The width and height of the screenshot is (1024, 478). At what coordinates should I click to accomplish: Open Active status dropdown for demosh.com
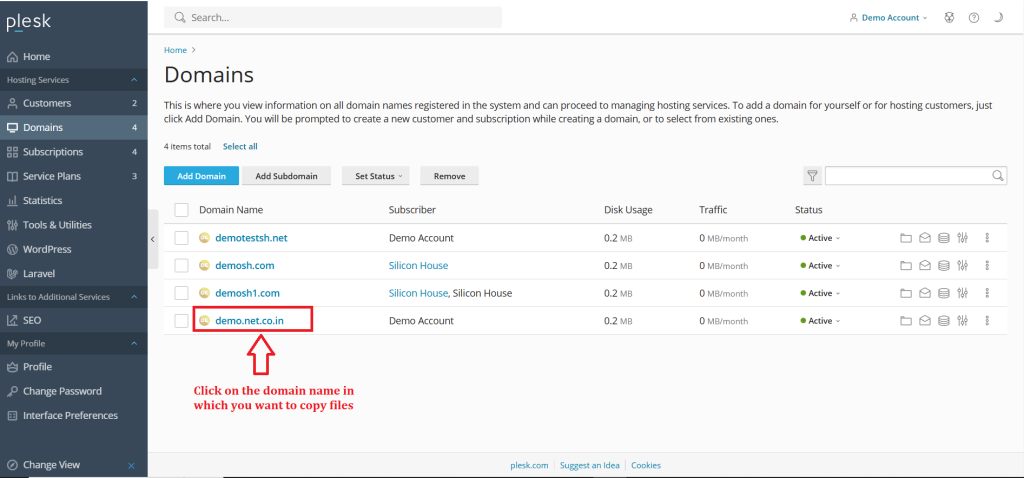pyautogui.click(x=820, y=266)
